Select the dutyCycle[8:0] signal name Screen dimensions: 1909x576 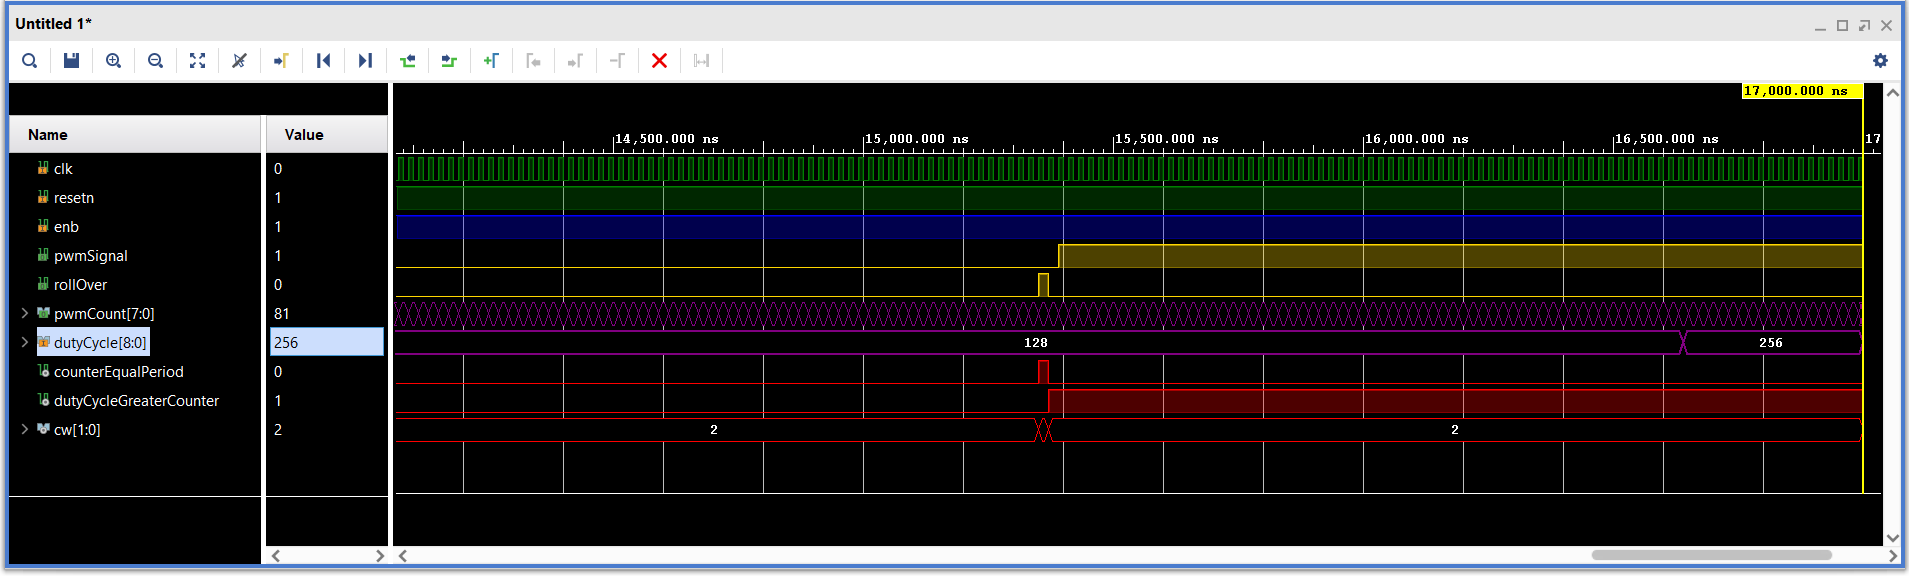[100, 343]
